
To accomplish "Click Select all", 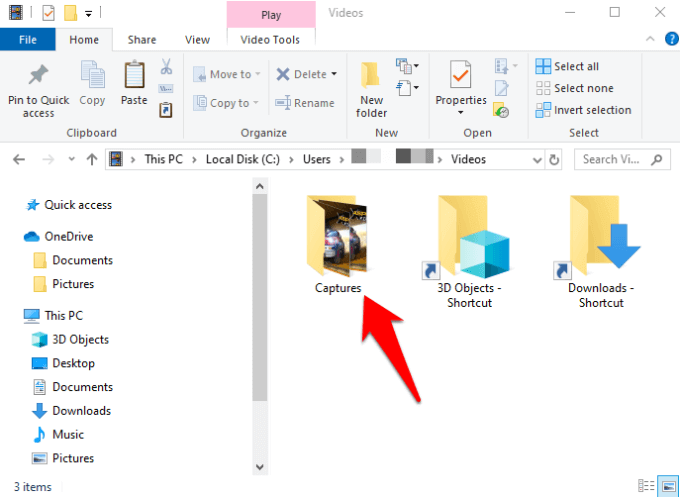I will click(x=567, y=66).
